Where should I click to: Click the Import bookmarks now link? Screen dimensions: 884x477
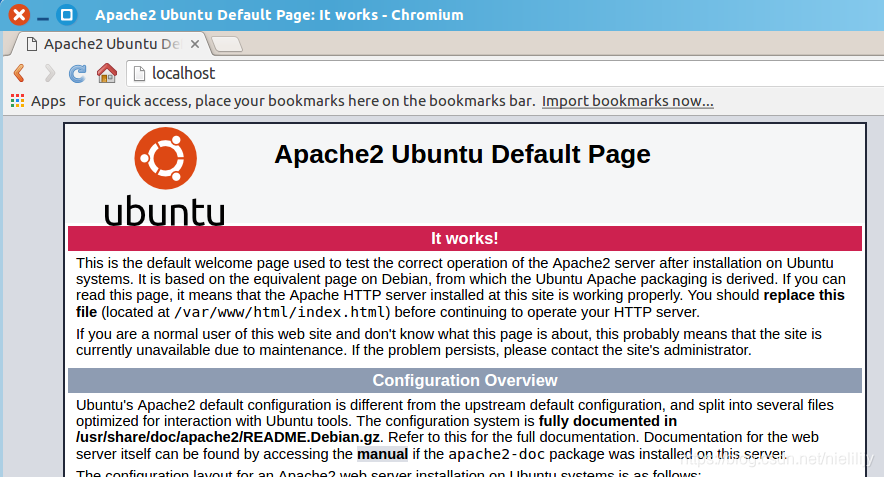tap(627, 101)
